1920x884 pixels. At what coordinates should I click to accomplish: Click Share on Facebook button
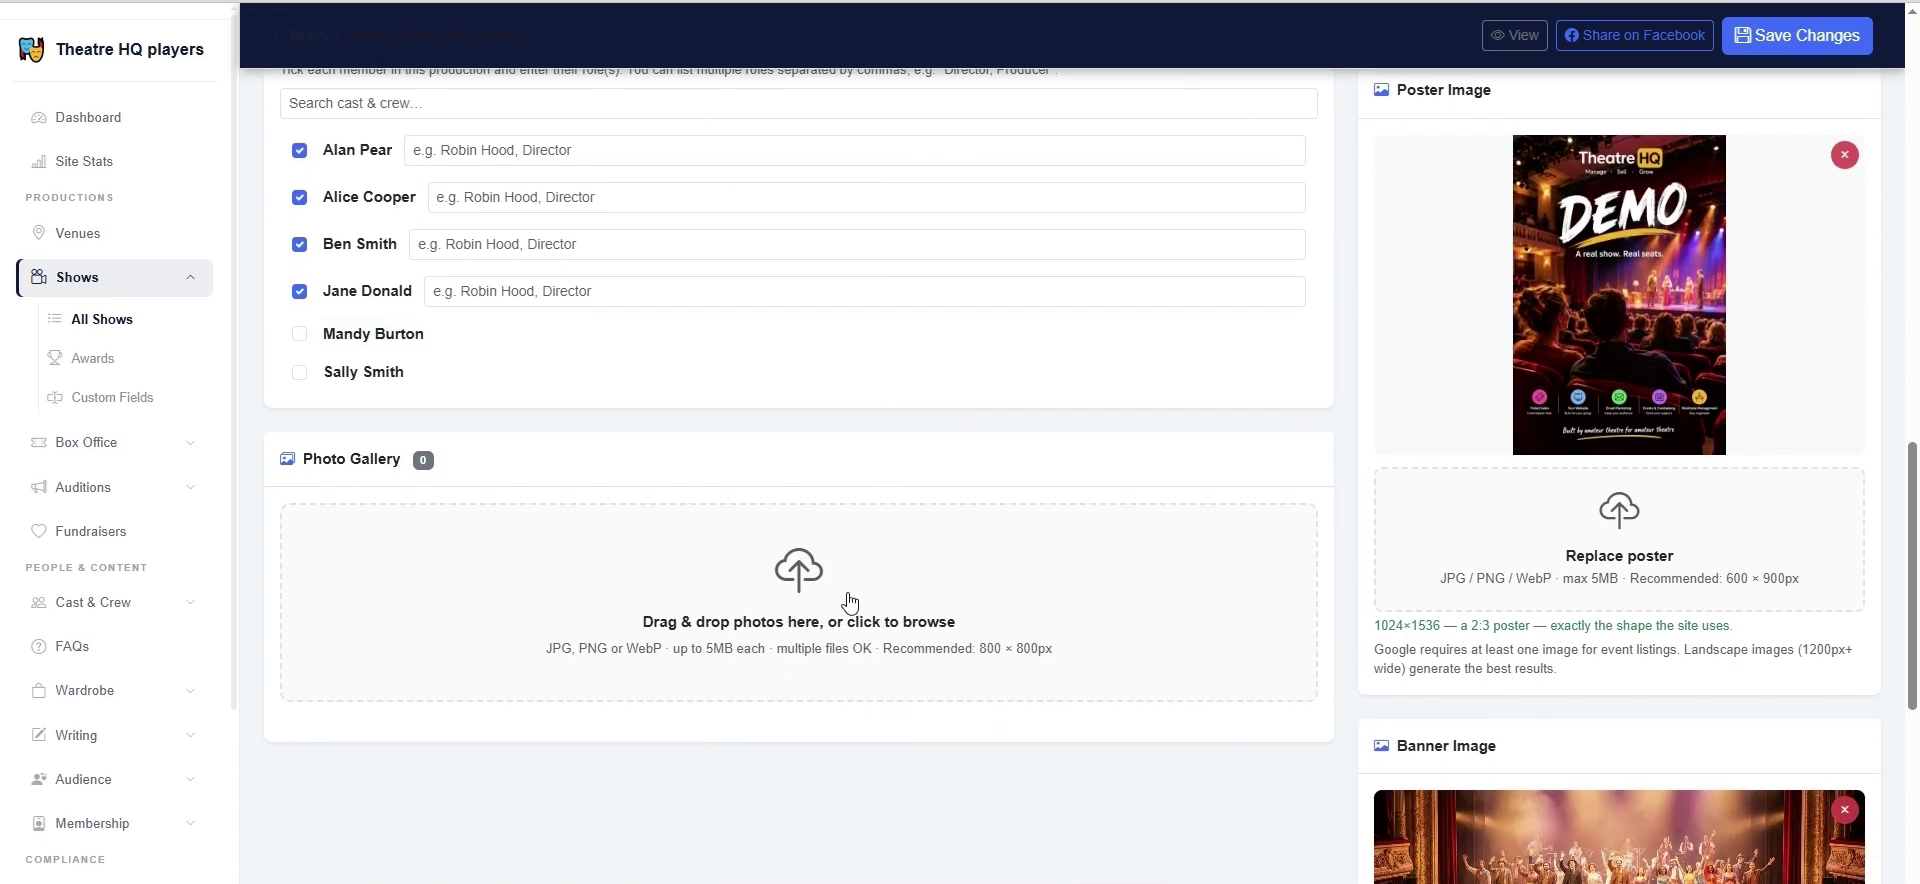(1634, 35)
